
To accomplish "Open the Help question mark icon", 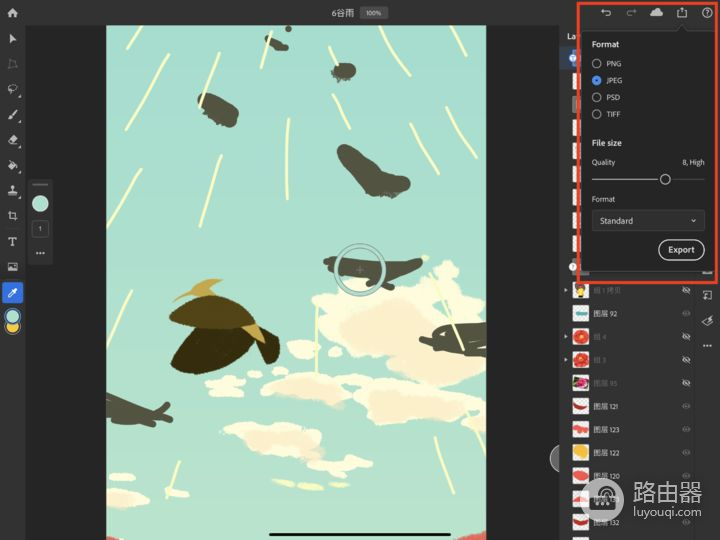I will 707,13.
